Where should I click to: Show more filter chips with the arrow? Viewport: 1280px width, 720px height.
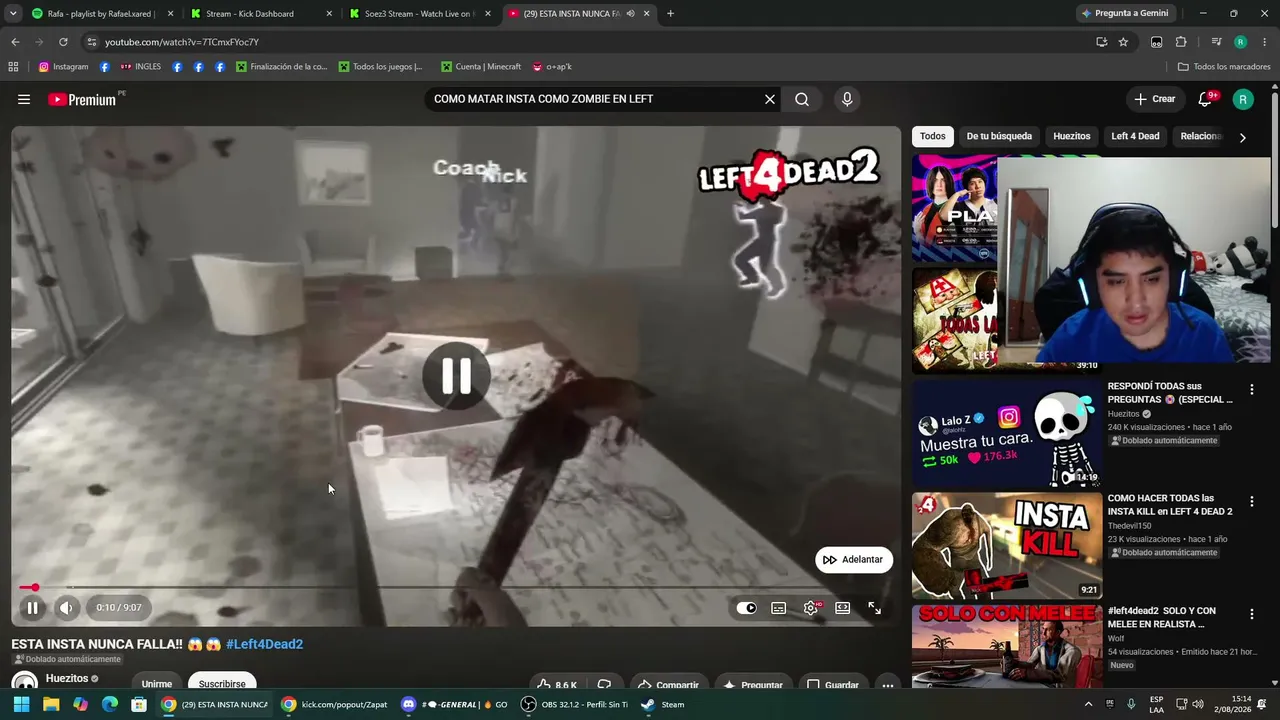[1242, 137]
